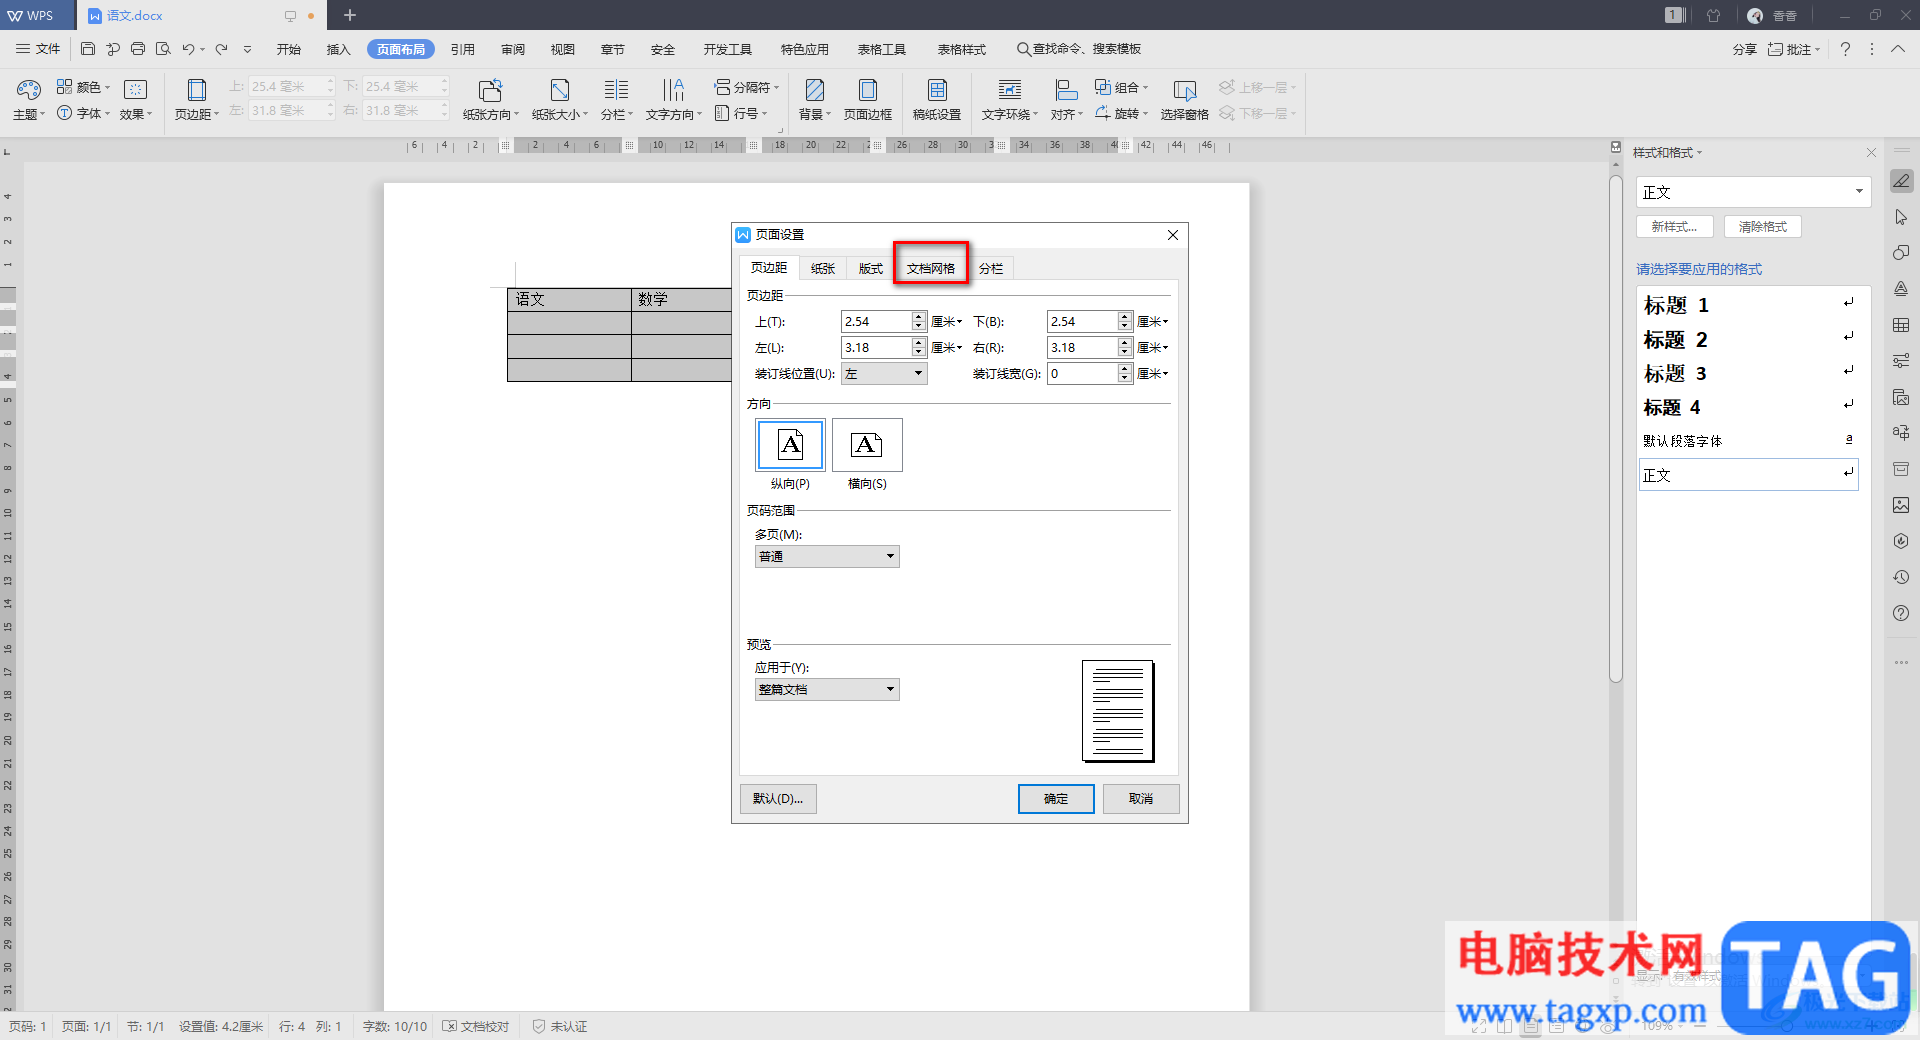Switch to the 开始 ribbon tab
The width and height of the screenshot is (1920, 1040).
click(289, 49)
